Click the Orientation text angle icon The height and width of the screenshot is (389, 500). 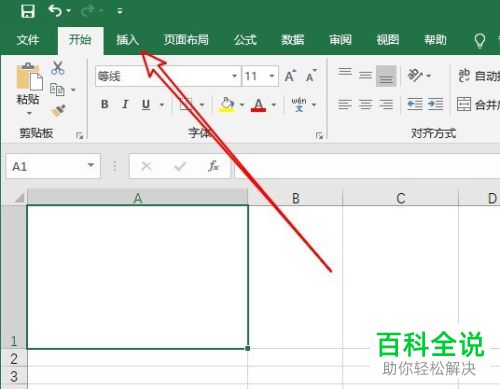pos(415,76)
